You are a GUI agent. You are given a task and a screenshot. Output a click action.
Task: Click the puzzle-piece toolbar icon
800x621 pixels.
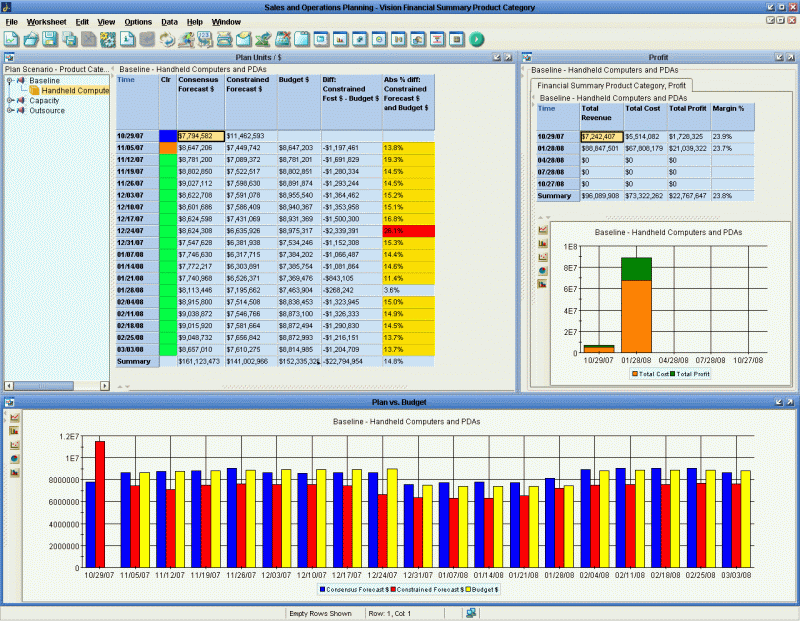click(108, 39)
